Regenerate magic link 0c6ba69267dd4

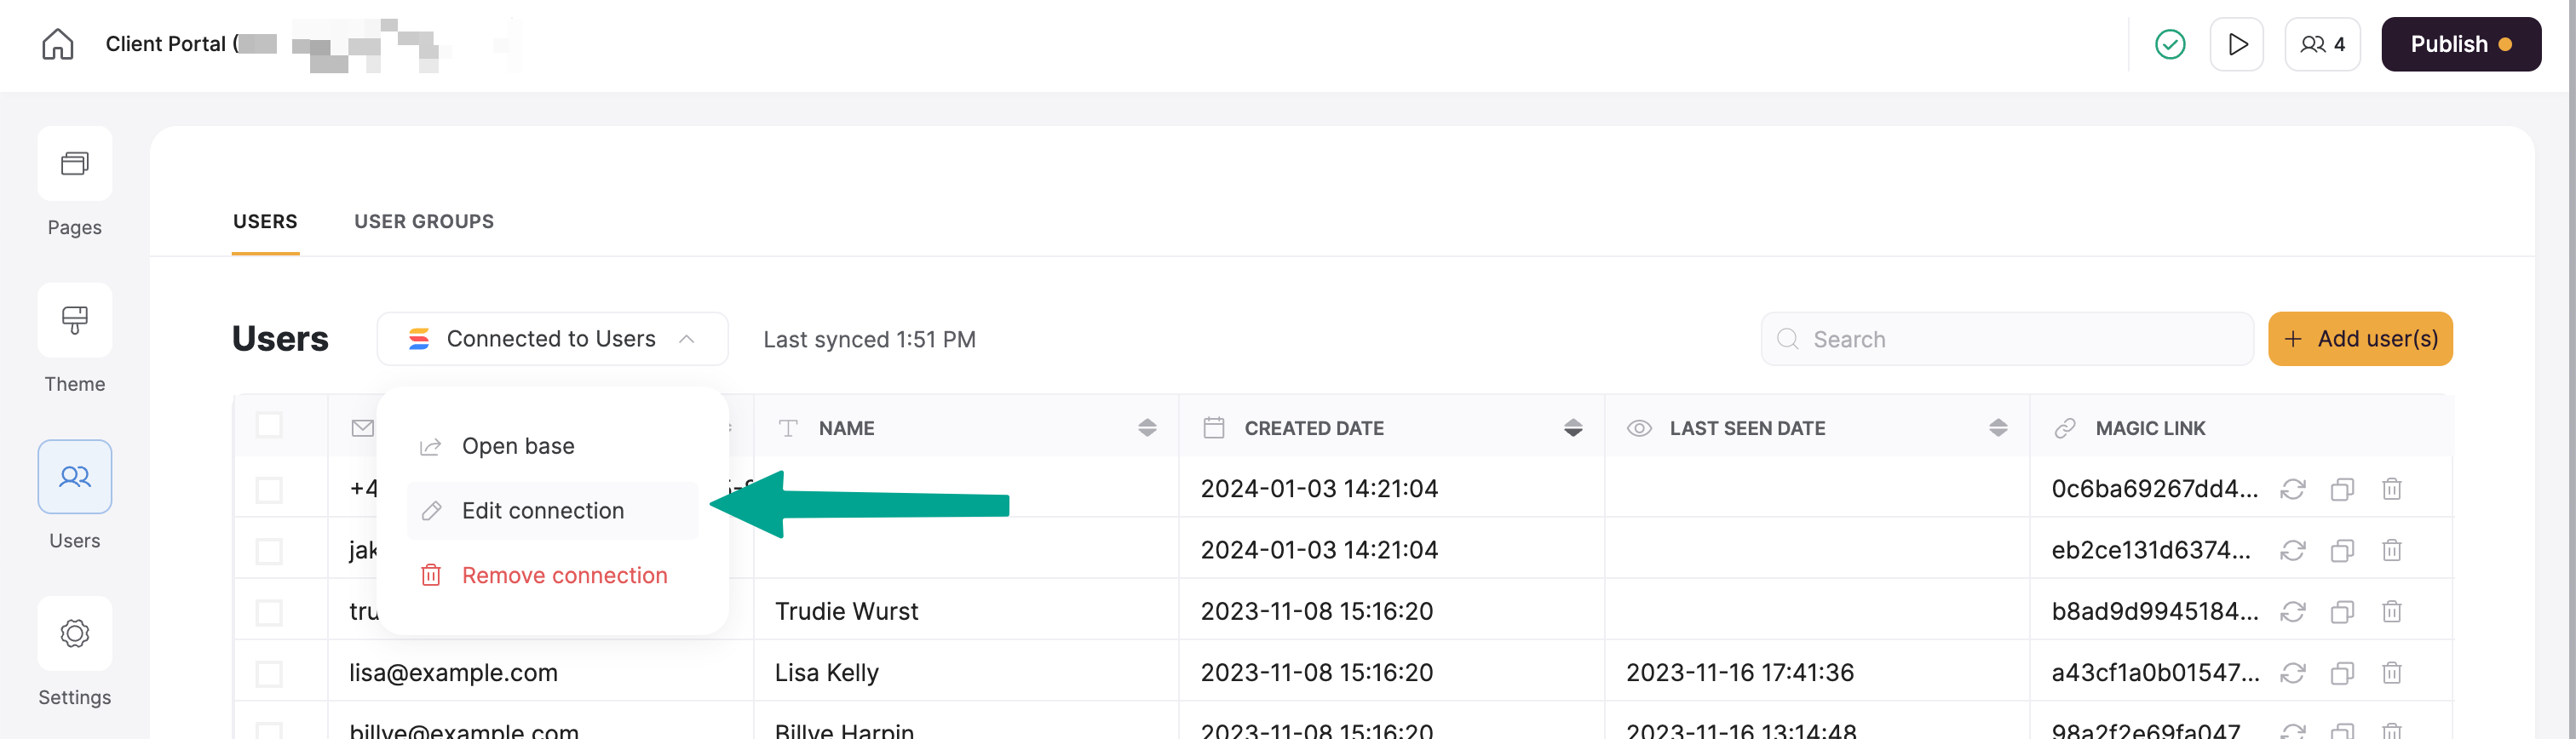(x=2293, y=489)
